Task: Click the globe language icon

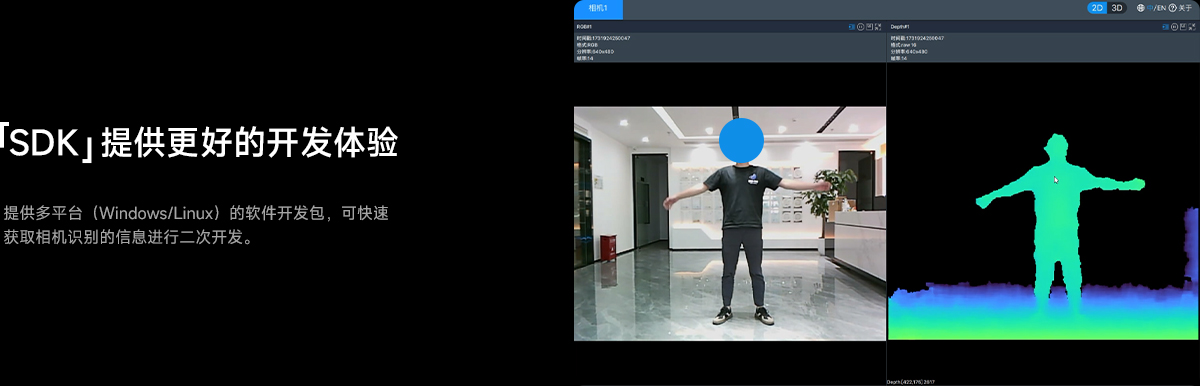Action: click(x=1141, y=8)
